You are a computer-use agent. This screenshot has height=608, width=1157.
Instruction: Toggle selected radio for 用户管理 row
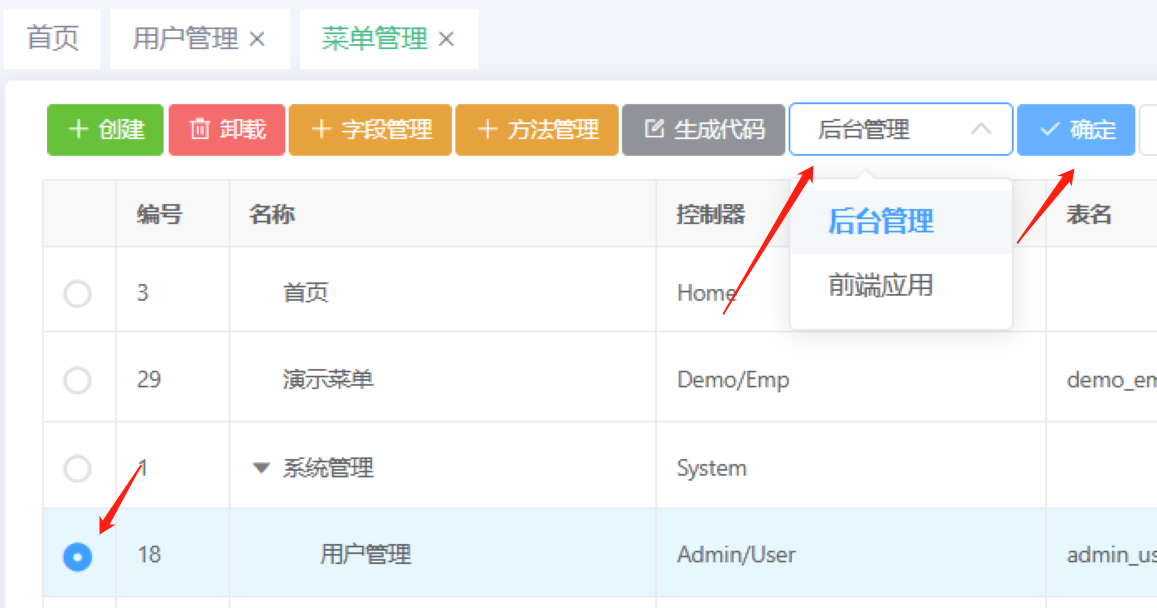pos(77,557)
